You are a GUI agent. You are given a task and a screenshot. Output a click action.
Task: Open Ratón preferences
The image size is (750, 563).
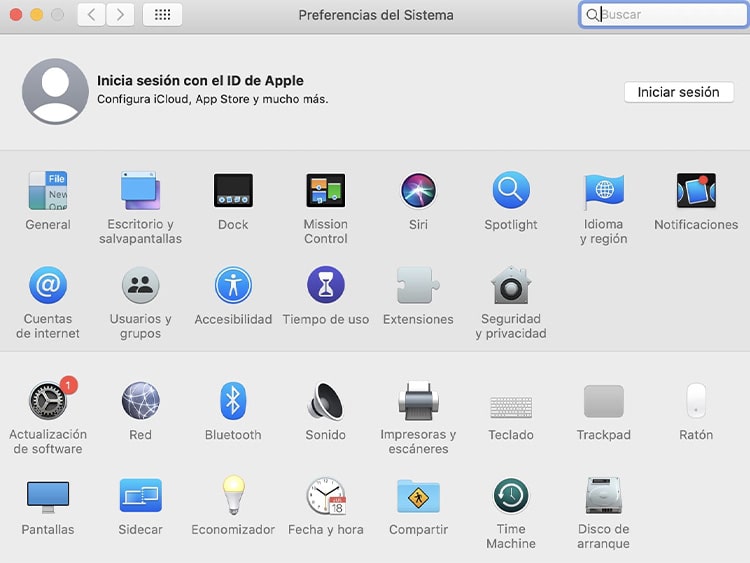(x=696, y=401)
